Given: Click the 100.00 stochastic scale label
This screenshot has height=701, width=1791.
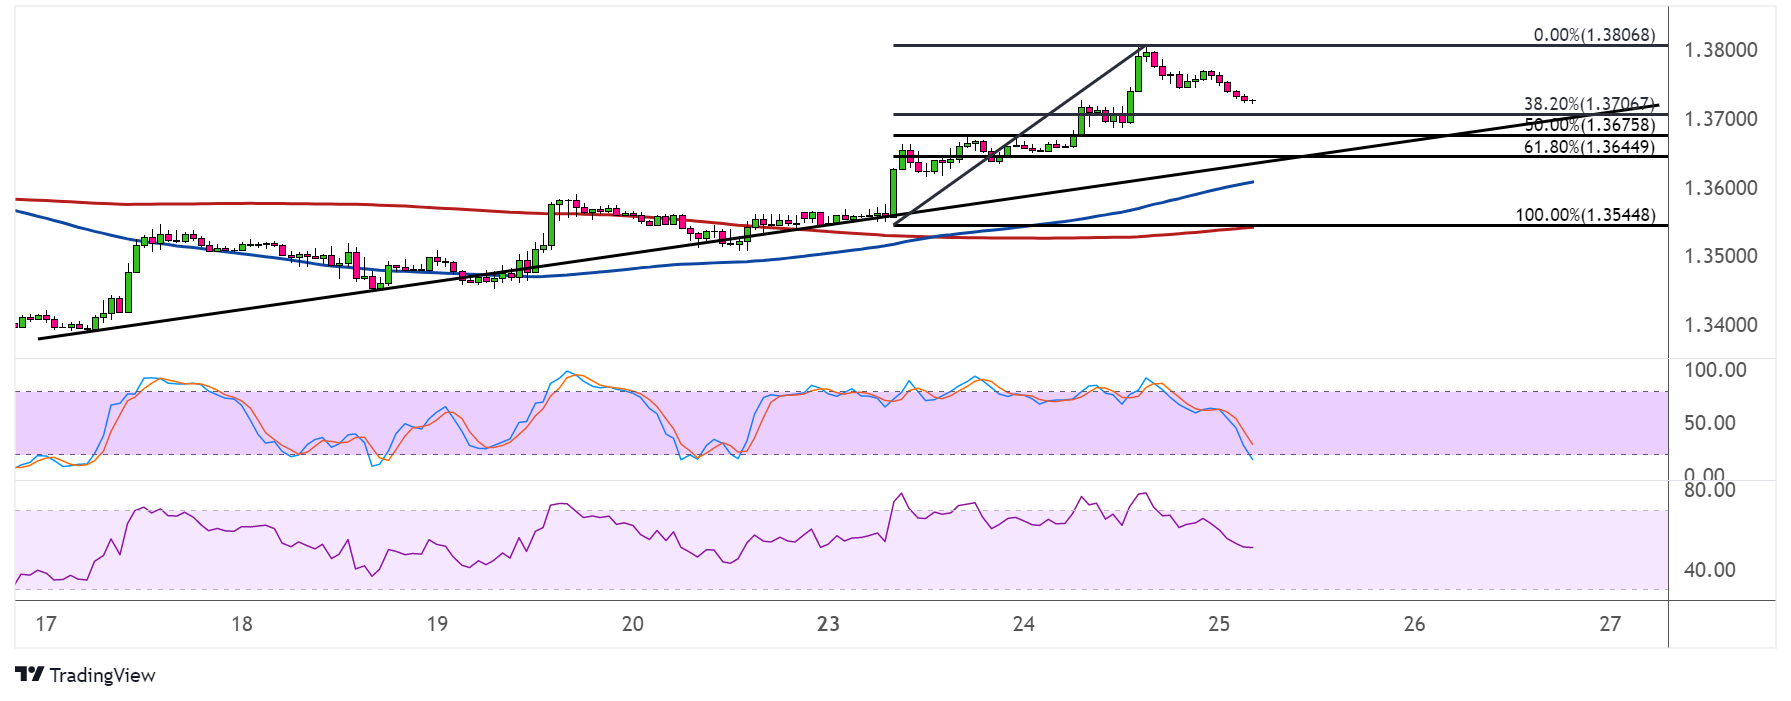Looking at the screenshot, I should [1715, 370].
